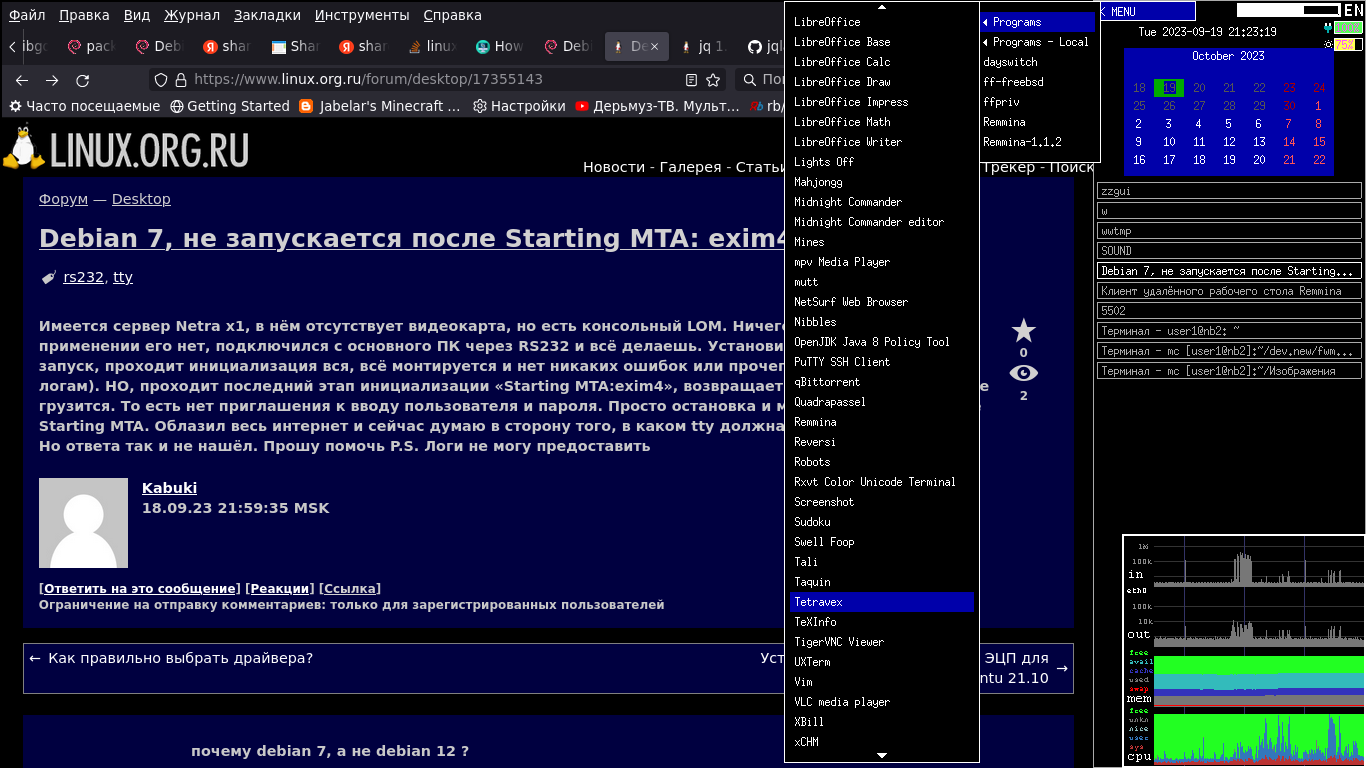The height and width of the screenshot is (768, 1366).
Task: Launch LibreOffice Writer from the menu
Action: tap(881, 142)
